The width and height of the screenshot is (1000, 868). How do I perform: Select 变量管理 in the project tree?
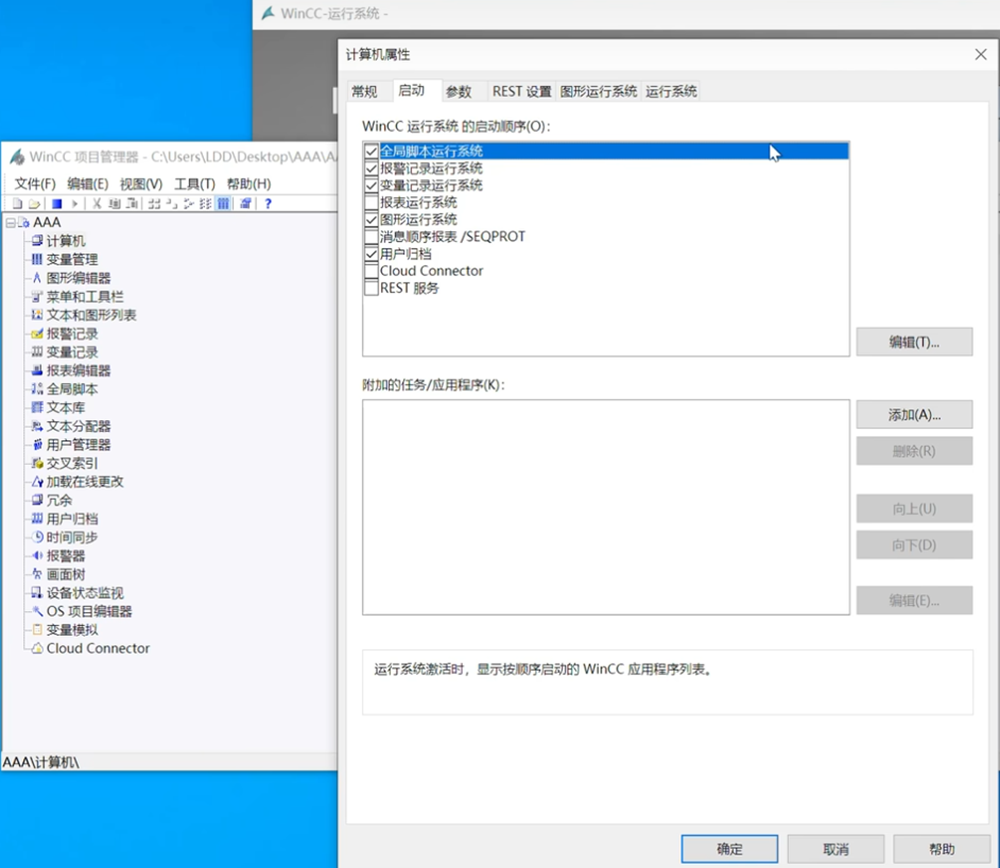click(72, 259)
